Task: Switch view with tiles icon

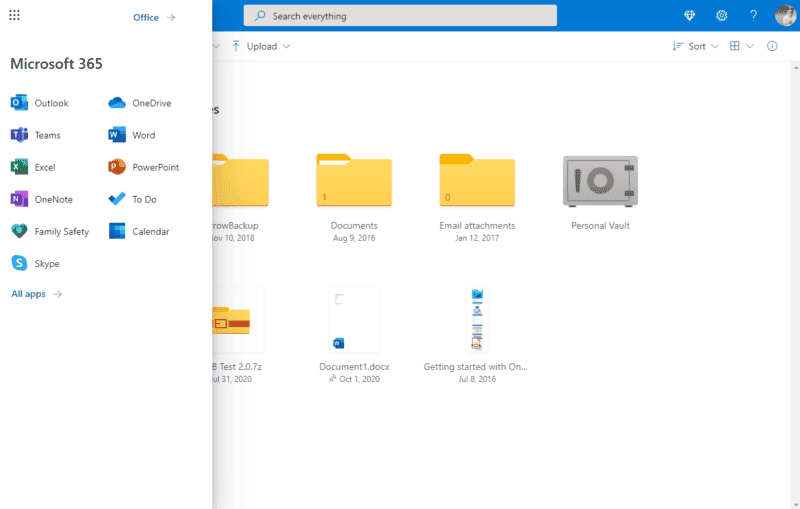Action: [x=735, y=46]
